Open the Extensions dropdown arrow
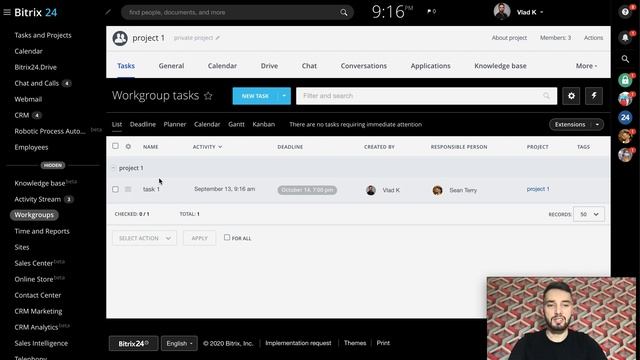 [x=597, y=124]
